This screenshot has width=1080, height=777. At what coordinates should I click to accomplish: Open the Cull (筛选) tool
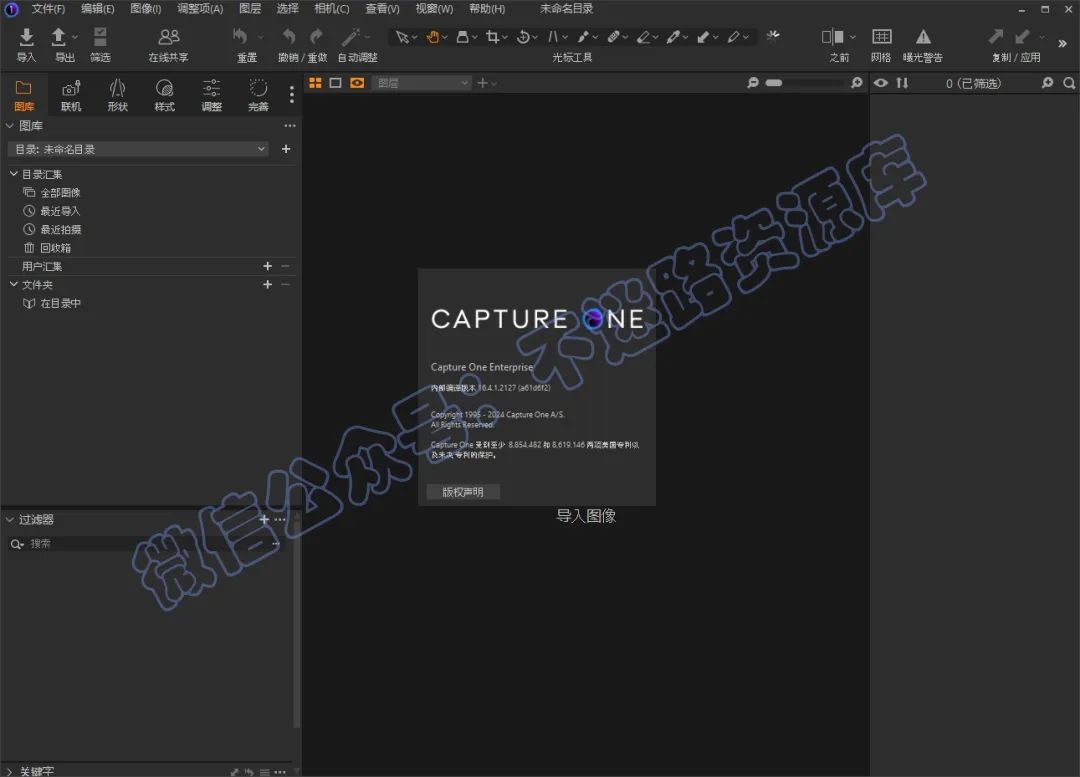101,37
